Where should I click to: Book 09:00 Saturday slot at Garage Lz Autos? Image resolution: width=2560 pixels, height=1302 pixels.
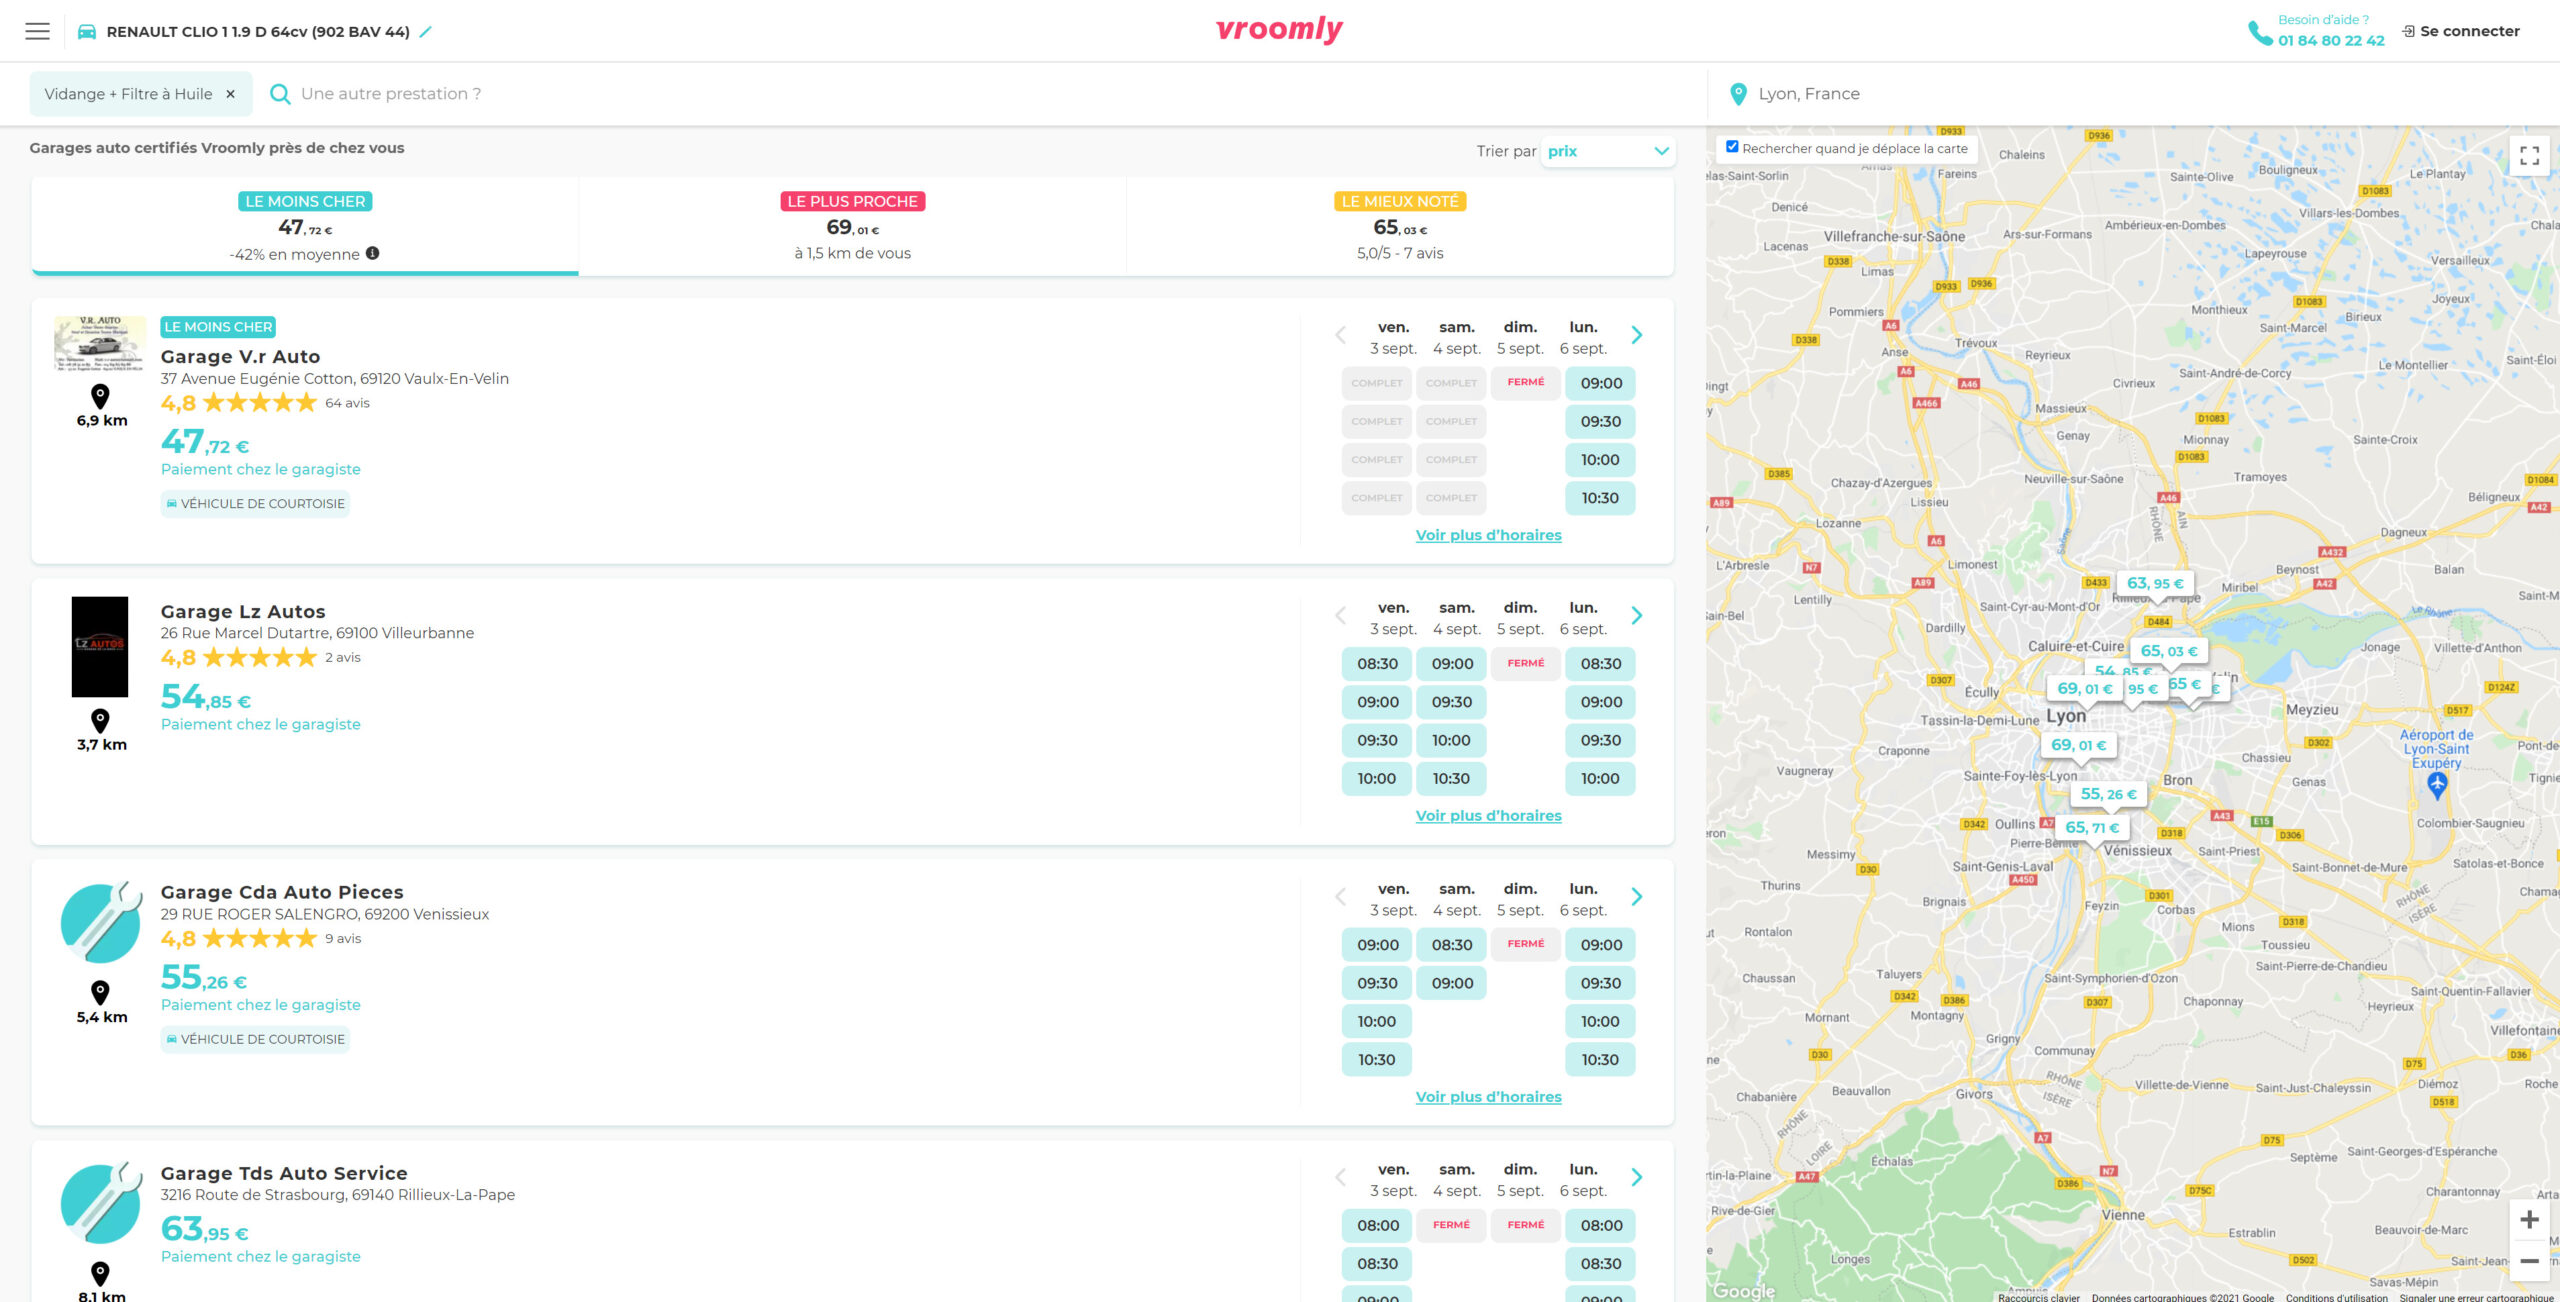pyautogui.click(x=1451, y=664)
